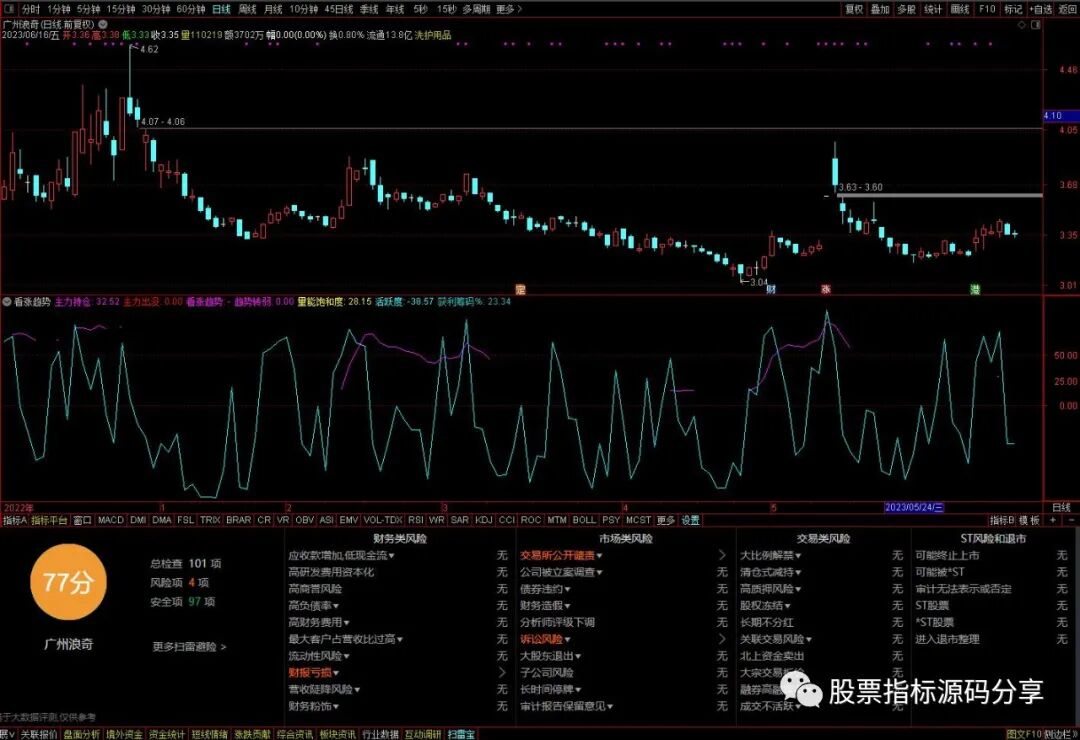This screenshot has width=1080, height=740.
Task: Open indicator 设置 settings
Action: click(690, 520)
